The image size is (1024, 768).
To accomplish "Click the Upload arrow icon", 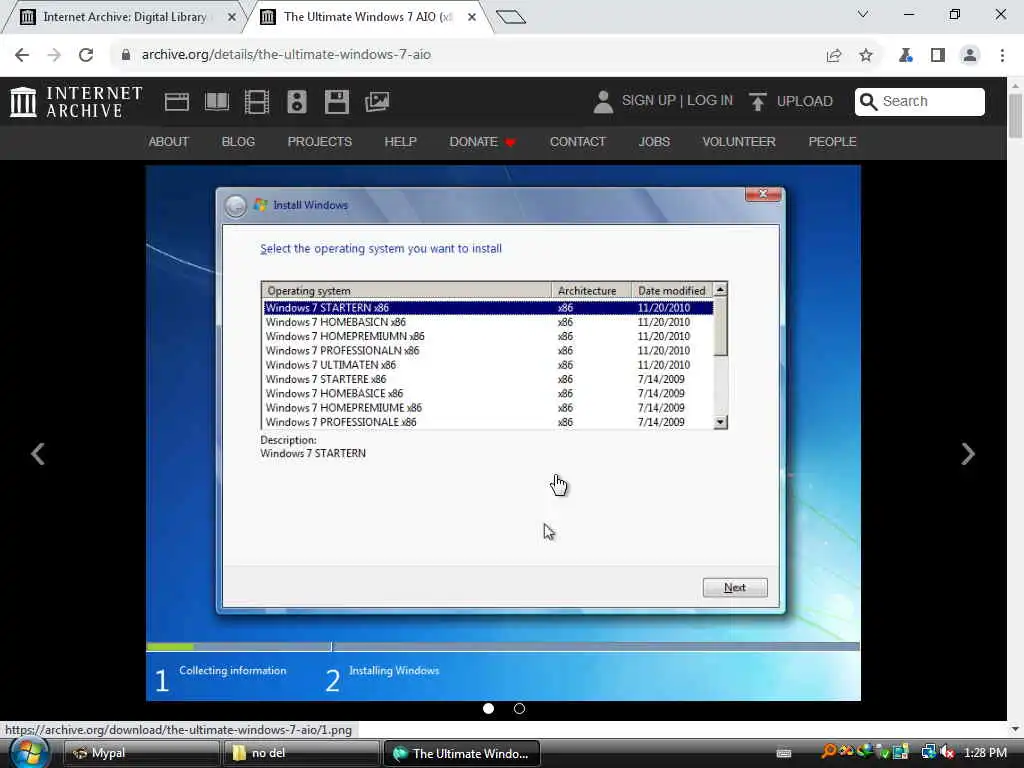I will (758, 102).
